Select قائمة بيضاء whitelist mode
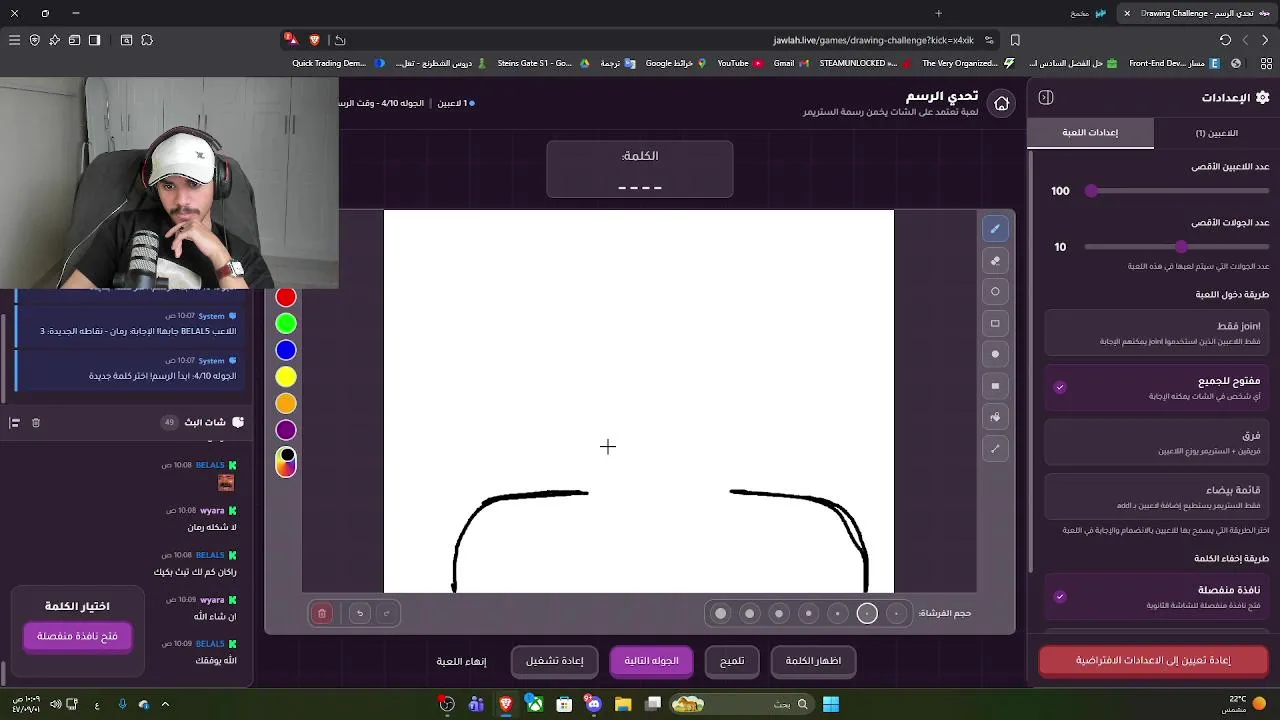This screenshot has width=1280, height=720. (1157, 497)
